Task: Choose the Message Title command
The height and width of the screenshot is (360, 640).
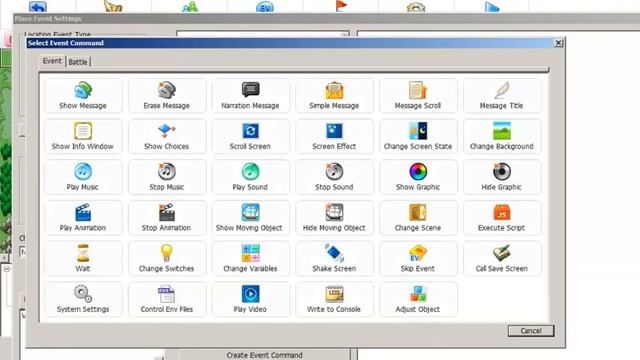Action: (x=502, y=96)
